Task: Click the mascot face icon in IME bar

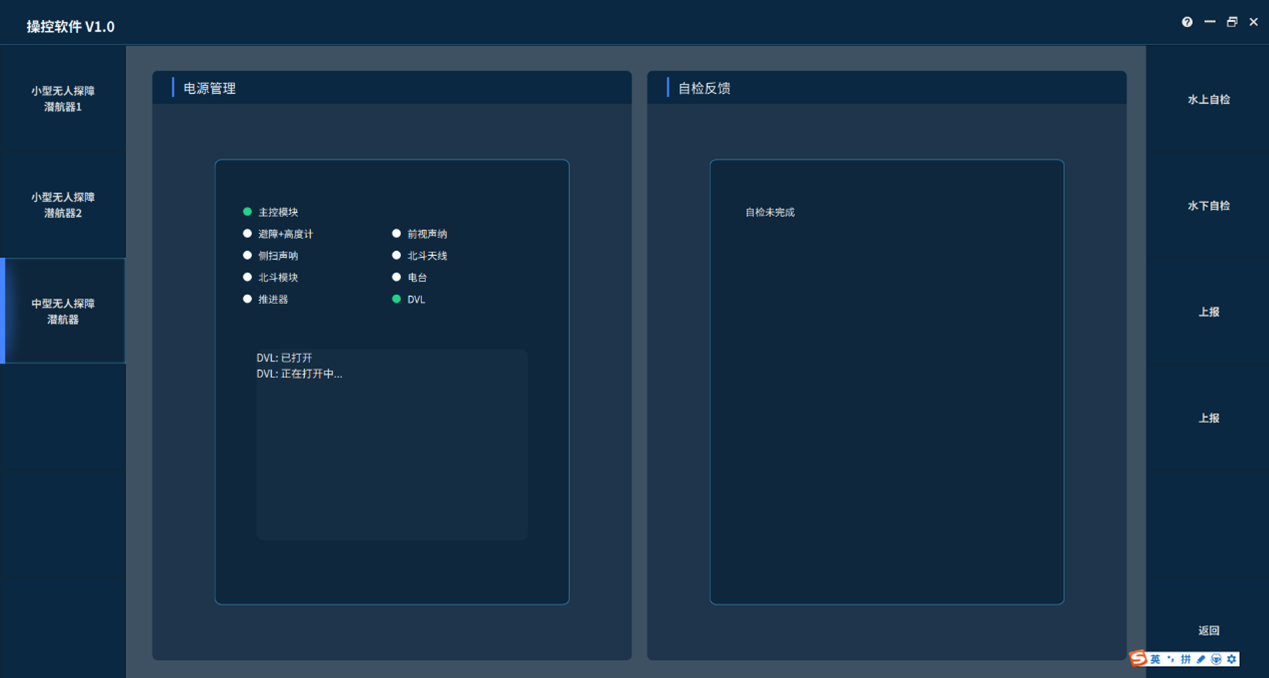Action: [1216, 659]
